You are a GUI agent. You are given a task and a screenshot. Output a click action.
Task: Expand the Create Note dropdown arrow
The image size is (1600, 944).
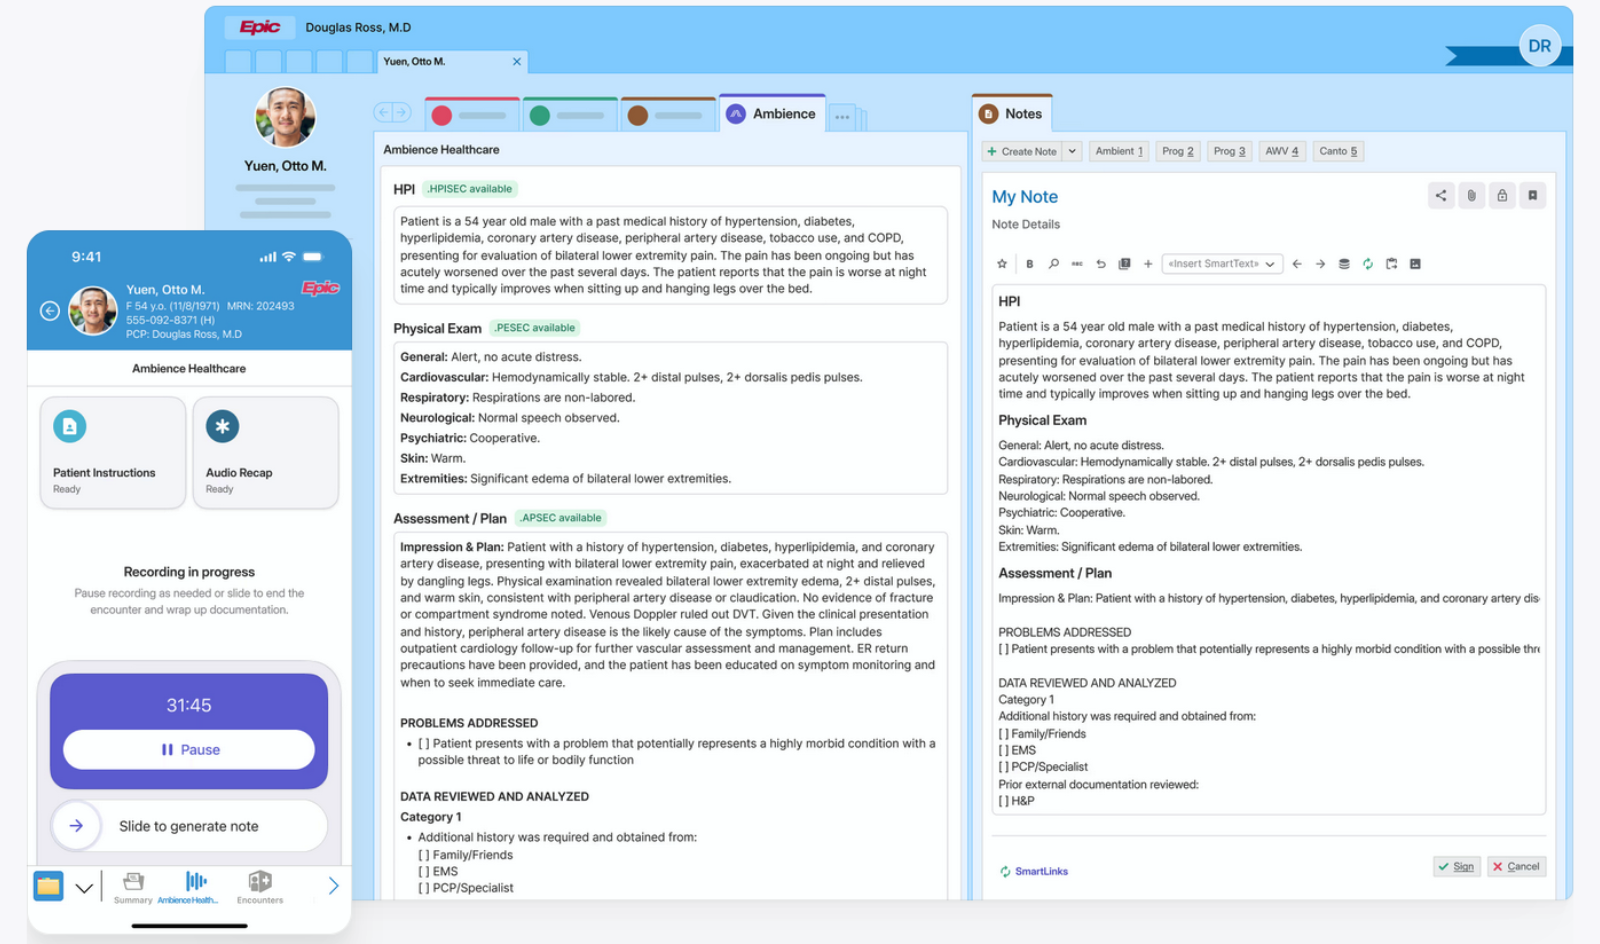coord(1072,152)
